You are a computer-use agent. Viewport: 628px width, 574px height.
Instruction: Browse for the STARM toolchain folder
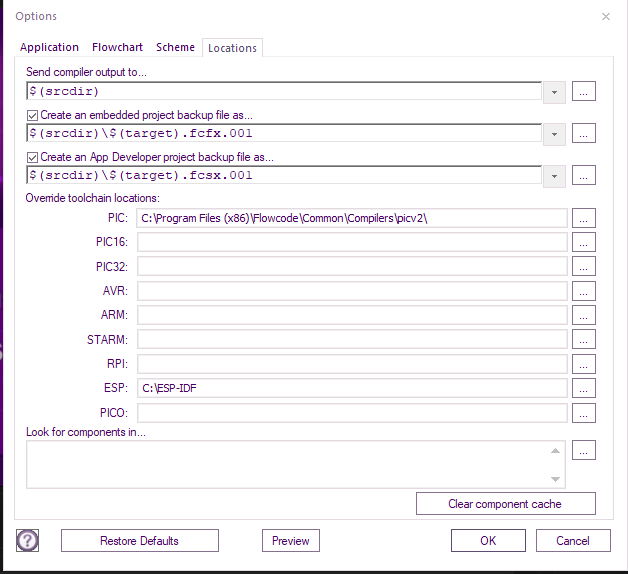585,340
